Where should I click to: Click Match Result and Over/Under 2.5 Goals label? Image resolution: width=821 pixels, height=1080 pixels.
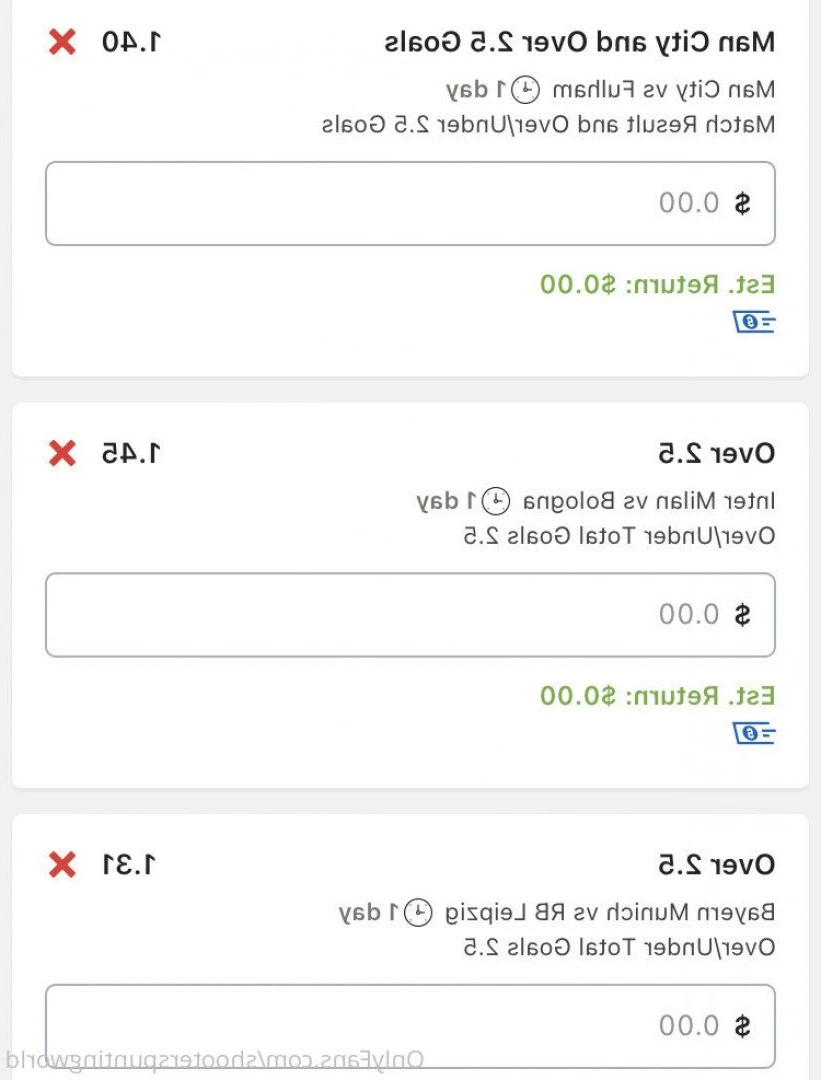click(548, 125)
